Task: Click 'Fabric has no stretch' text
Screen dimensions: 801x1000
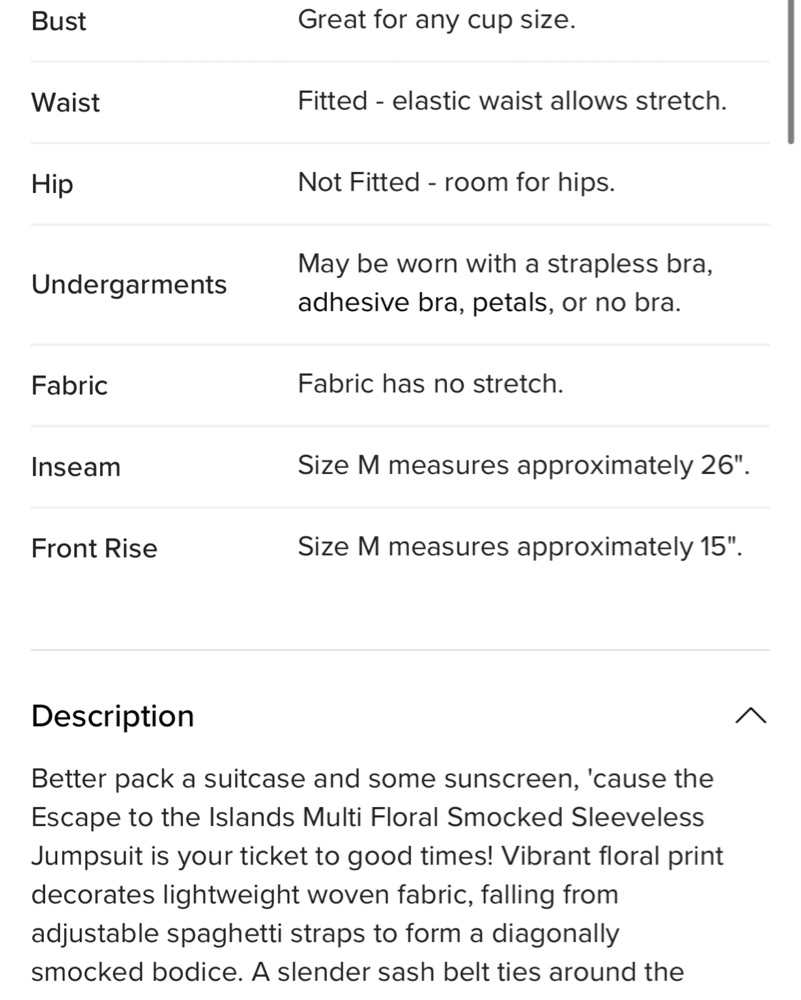Action: tap(430, 384)
